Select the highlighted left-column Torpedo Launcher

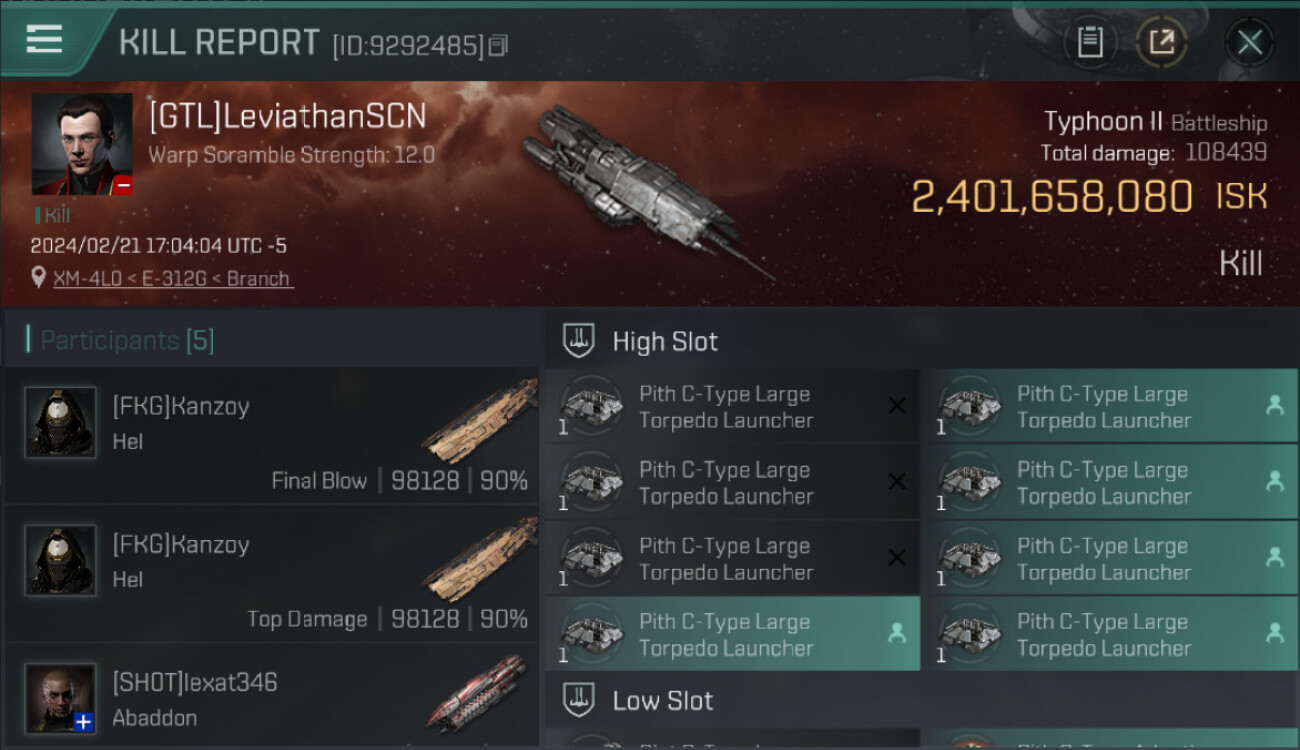(732, 634)
